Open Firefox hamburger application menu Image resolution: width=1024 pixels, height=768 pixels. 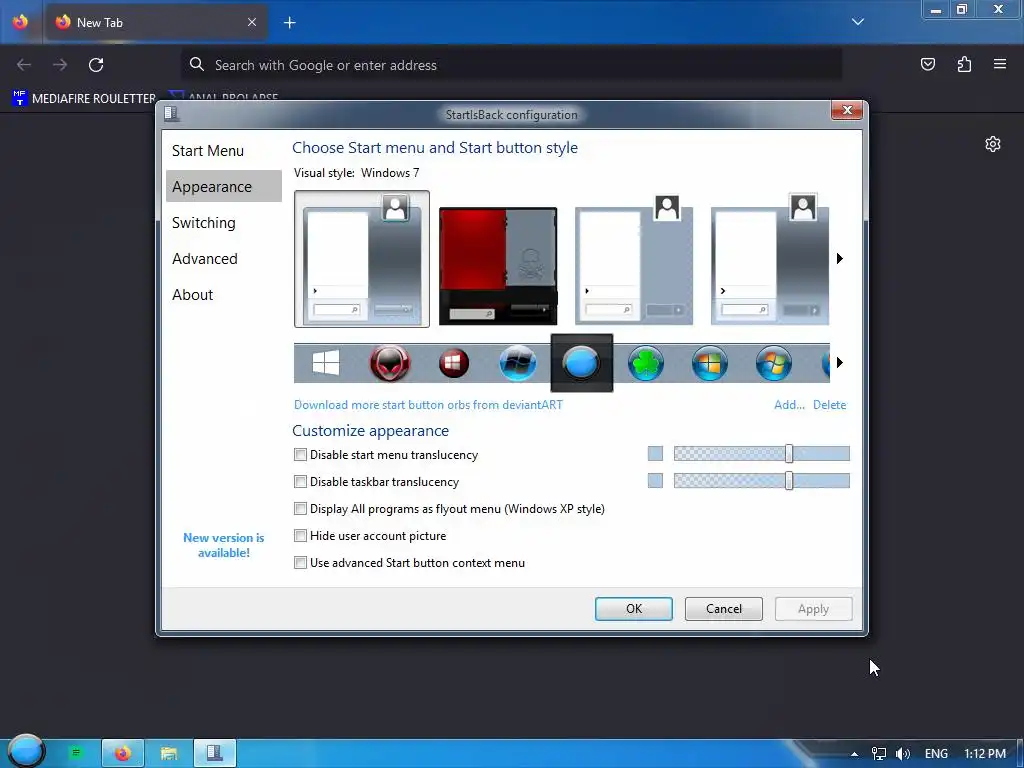click(x=1000, y=64)
